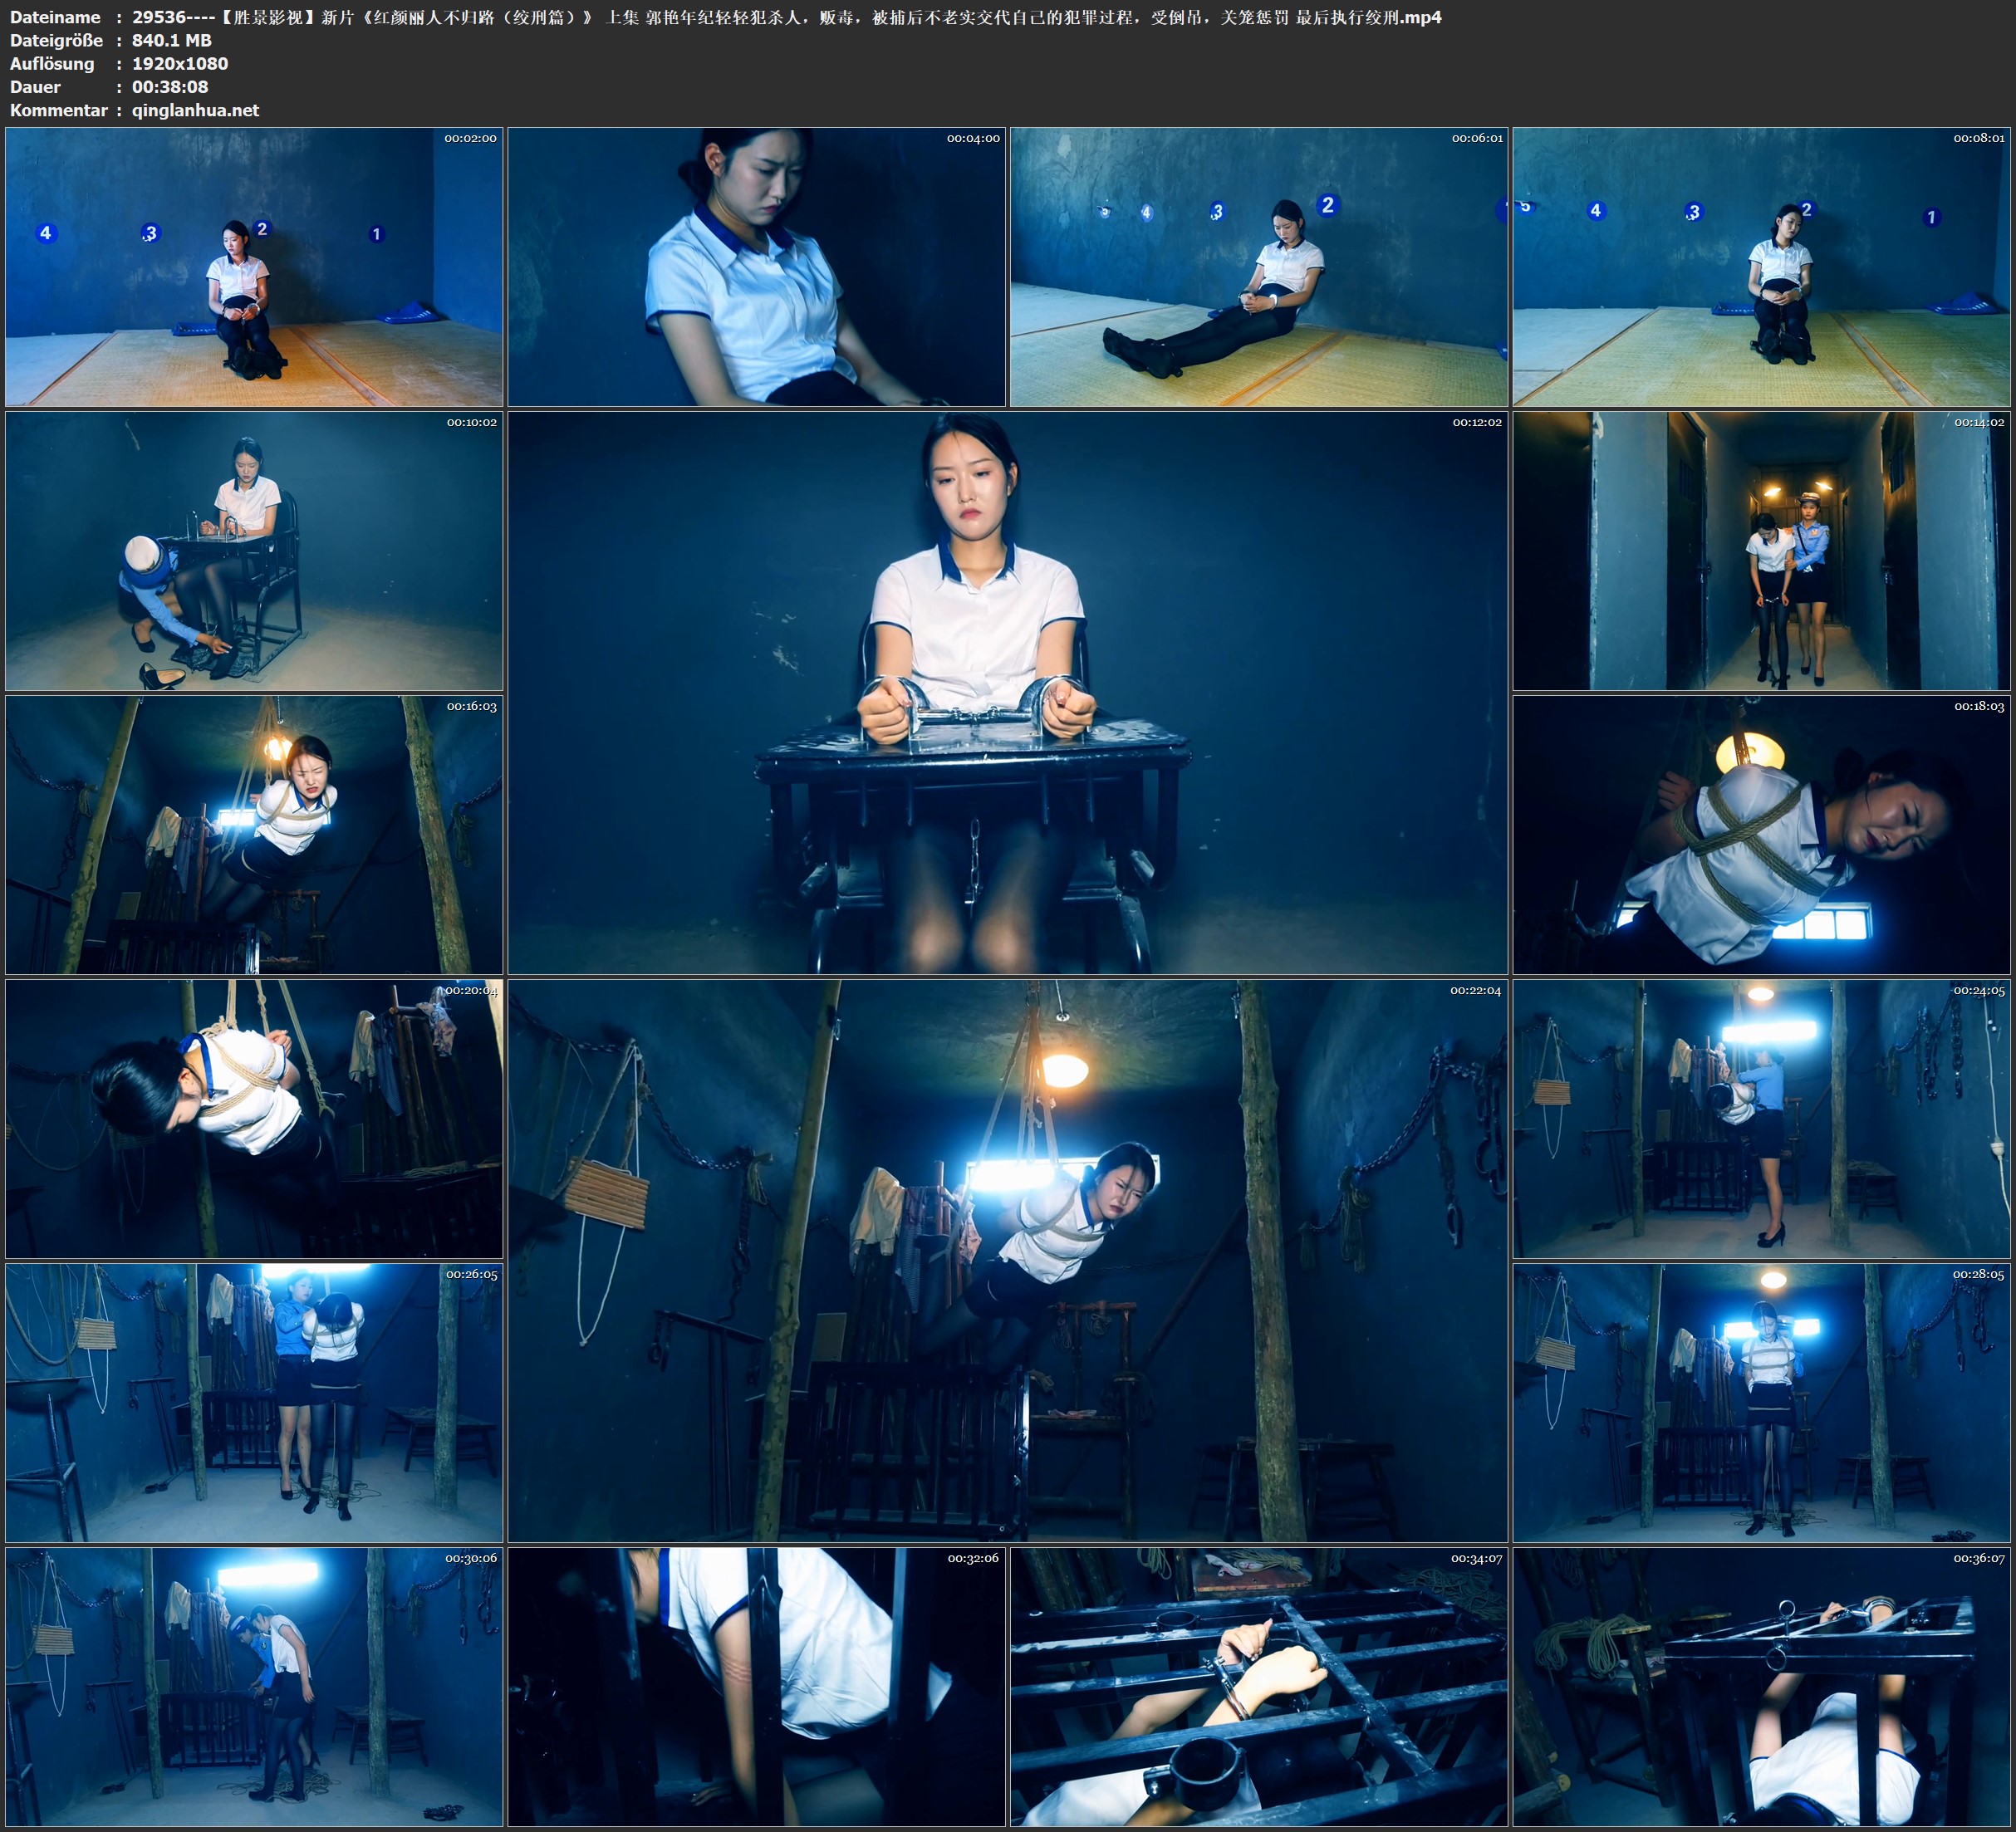2016x1832 pixels.
Task: Click the thumbnail timestamped 00:02:00
Action: click(x=254, y=267)
